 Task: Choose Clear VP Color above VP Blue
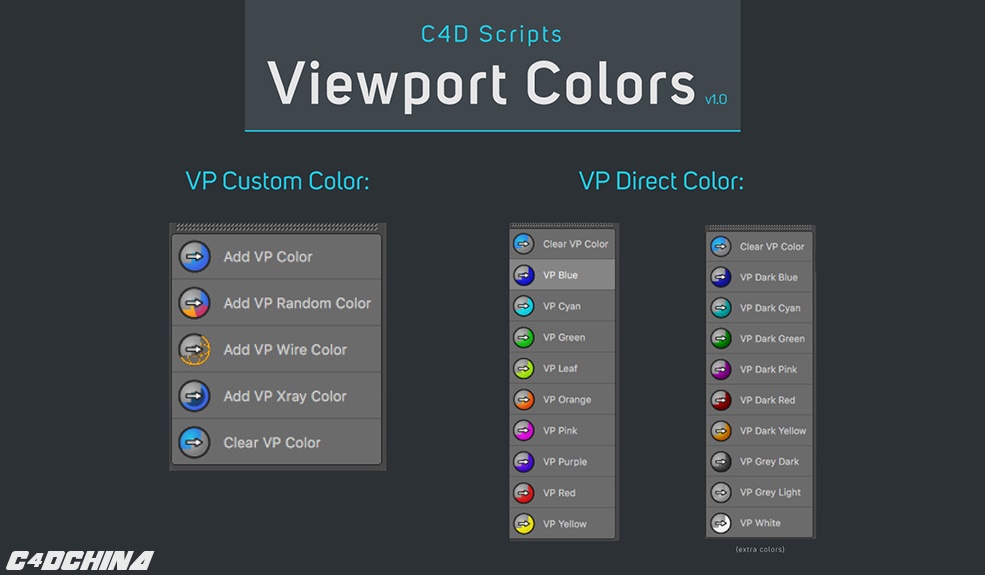coord(562,244)
